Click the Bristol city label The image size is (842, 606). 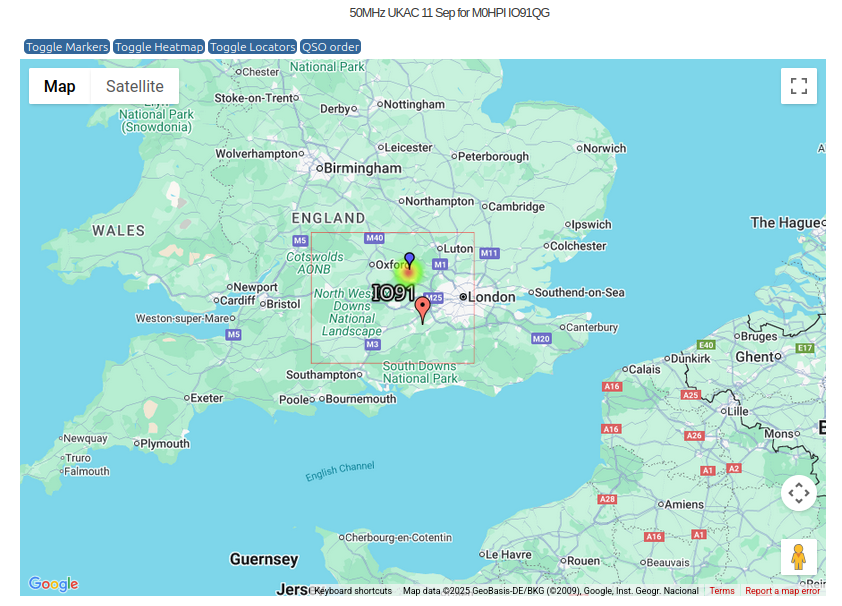[283, 304]
